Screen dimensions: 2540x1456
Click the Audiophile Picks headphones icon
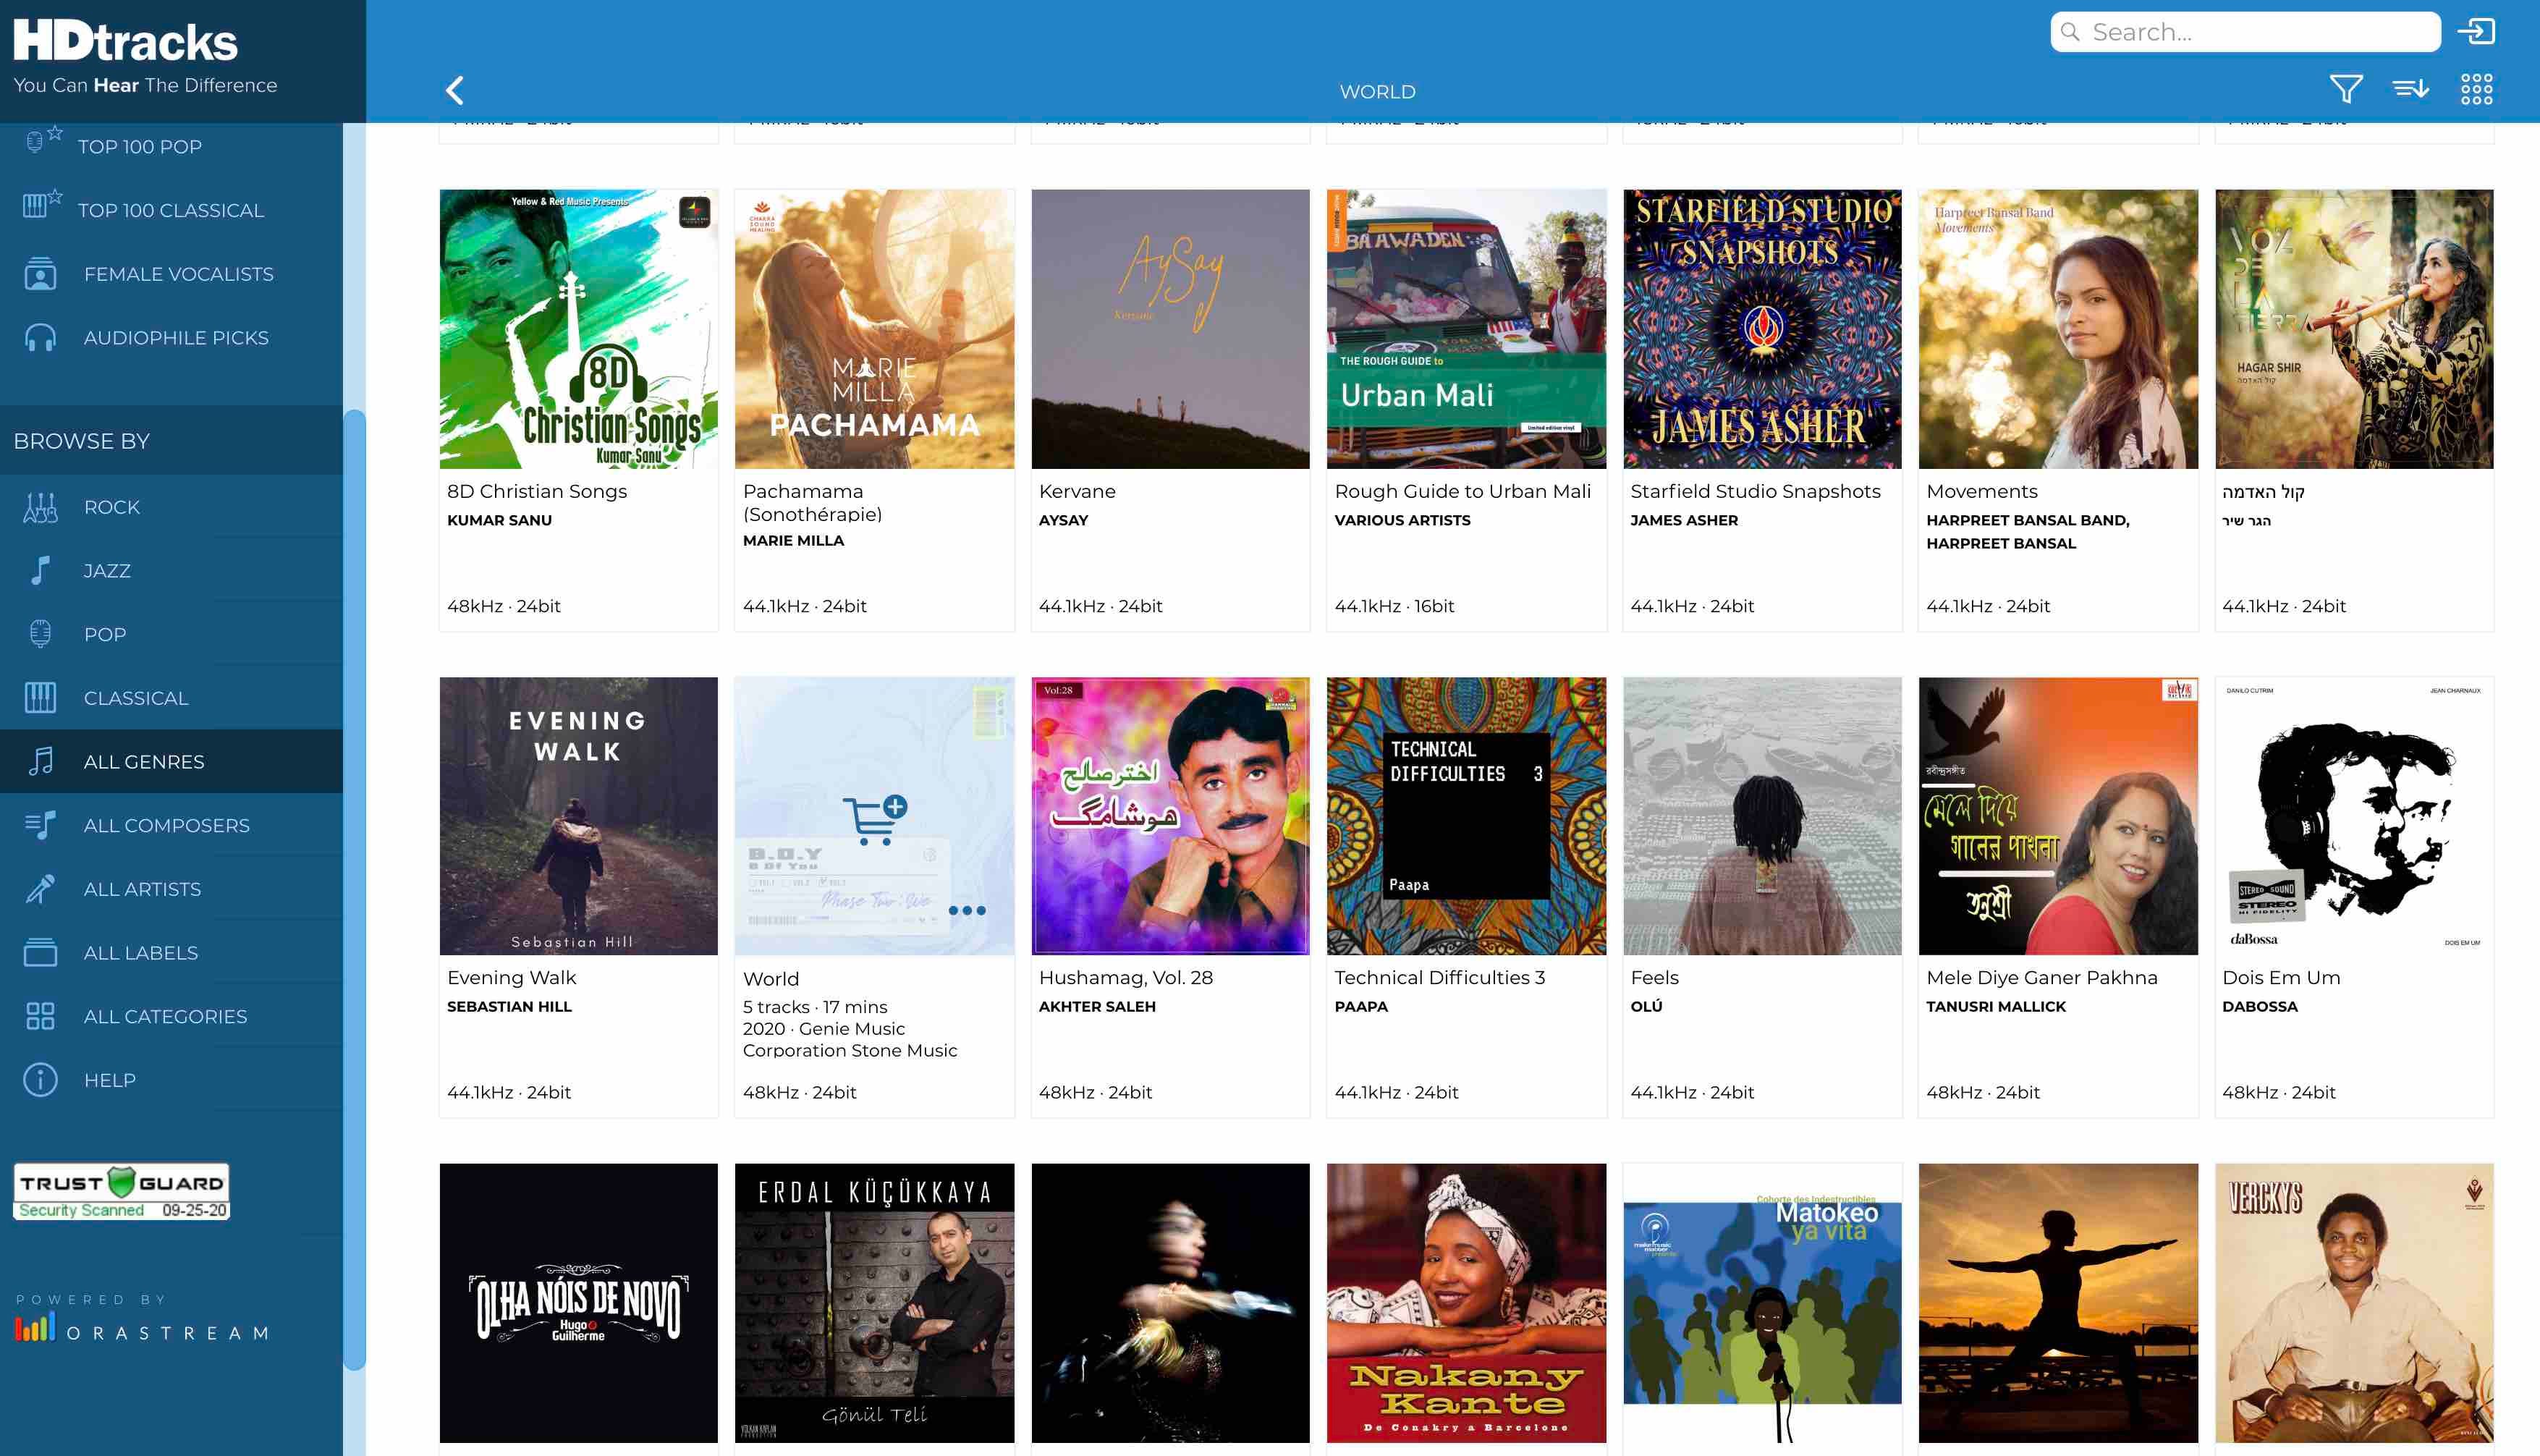[x=40, y=338]
